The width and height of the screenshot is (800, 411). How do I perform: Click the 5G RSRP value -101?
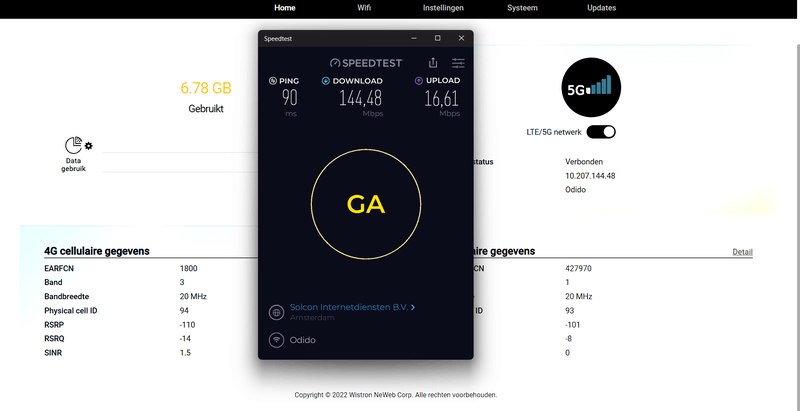(x=572, y=325)
